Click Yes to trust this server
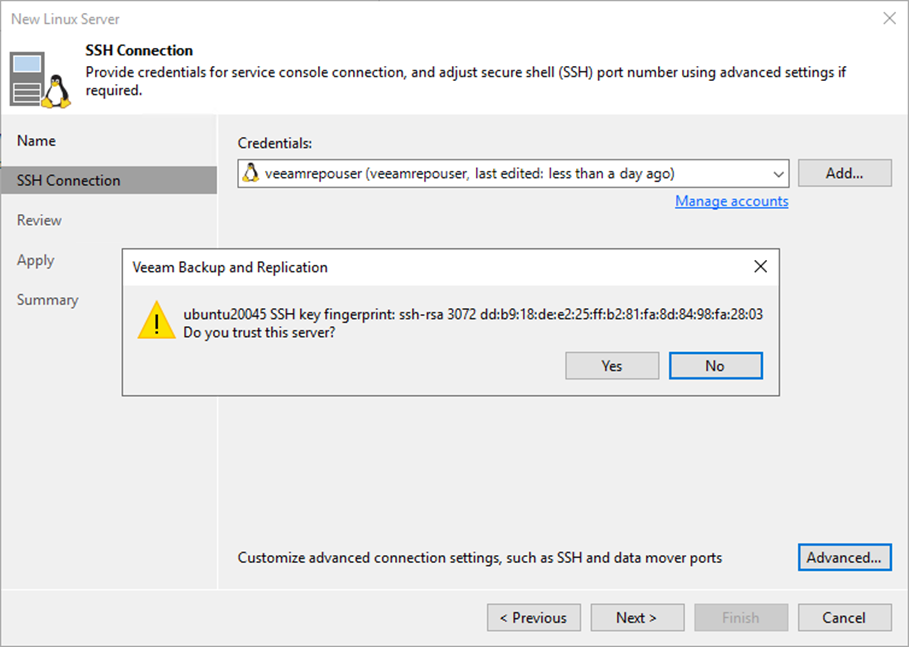 click(612, 366)
